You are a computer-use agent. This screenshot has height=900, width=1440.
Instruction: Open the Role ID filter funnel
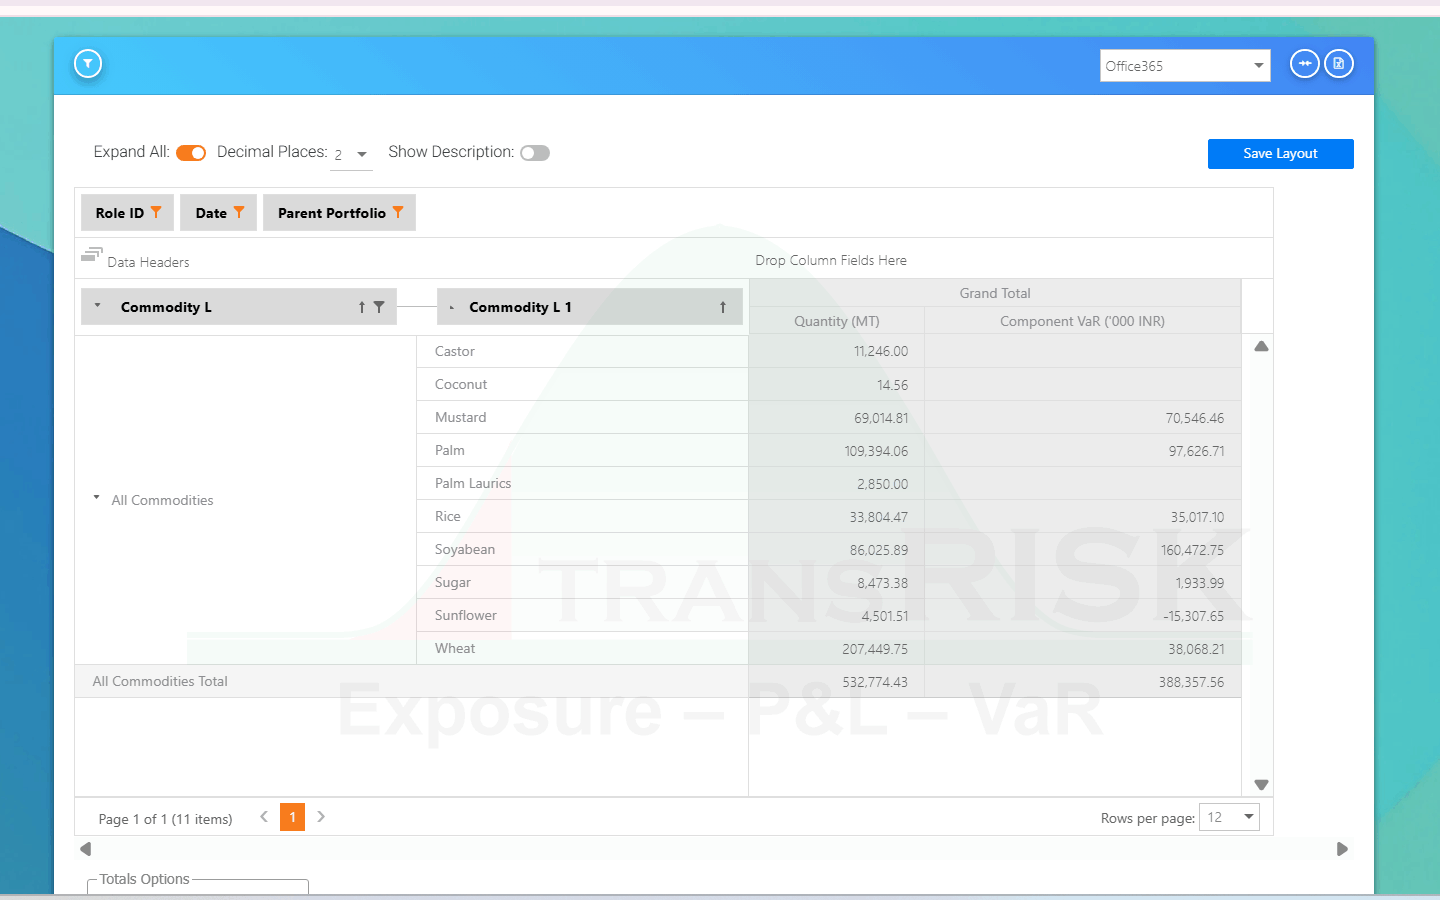point(156,212)
